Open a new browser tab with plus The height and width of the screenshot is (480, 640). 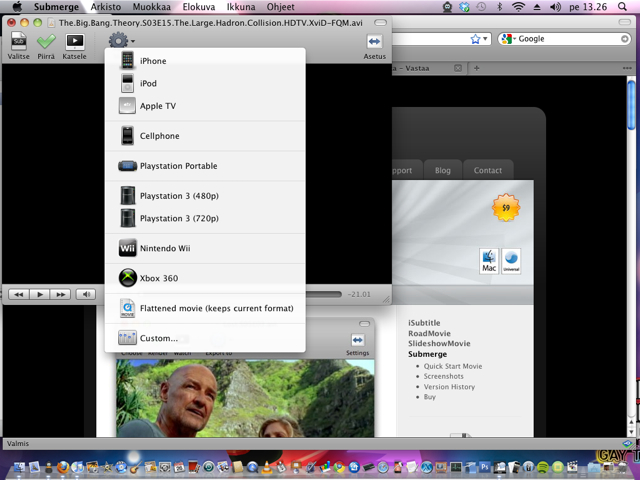pyautogui.click(x=476, y=68)
